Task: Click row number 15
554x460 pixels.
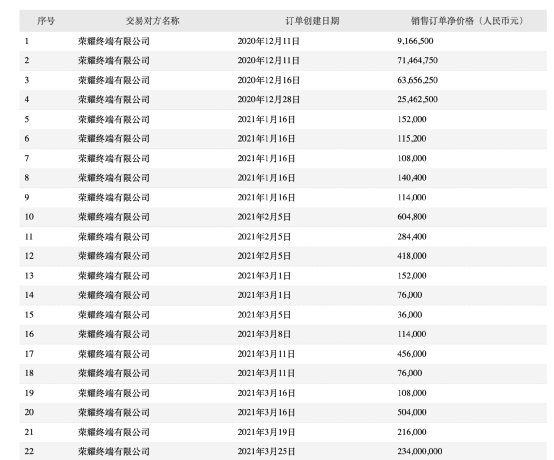Action: (x=29, y=315)
